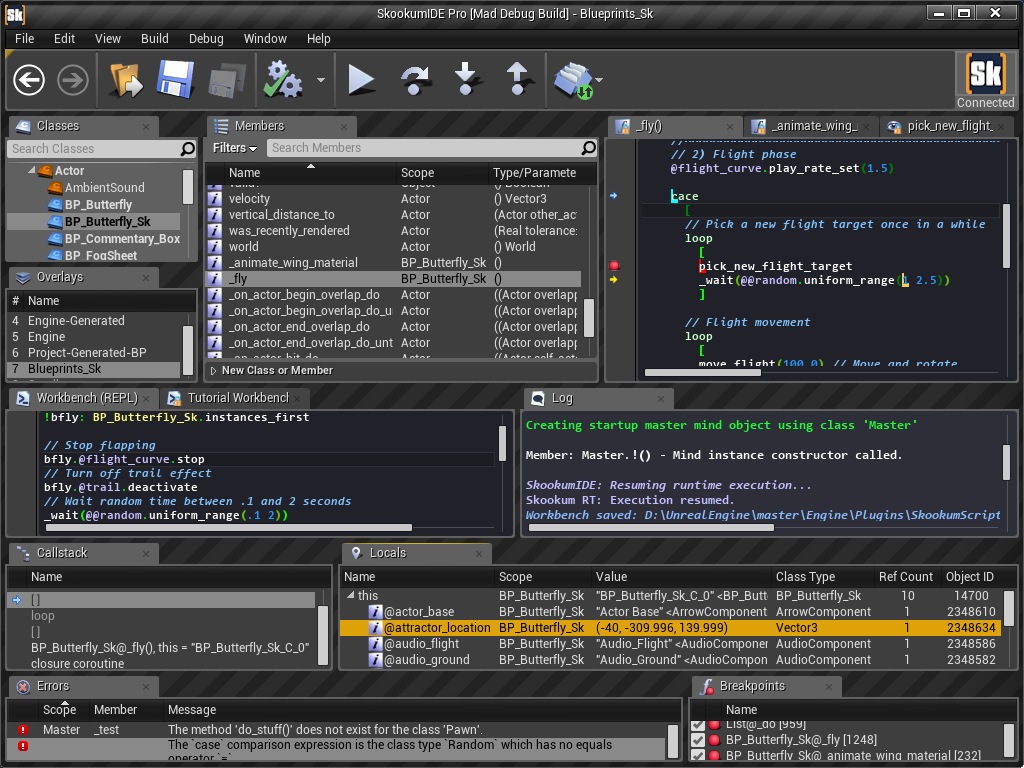Screen dimensions: 1024x768
Task: Click the class icon beside AmbientSound
Action: click(x=55, y=188)
